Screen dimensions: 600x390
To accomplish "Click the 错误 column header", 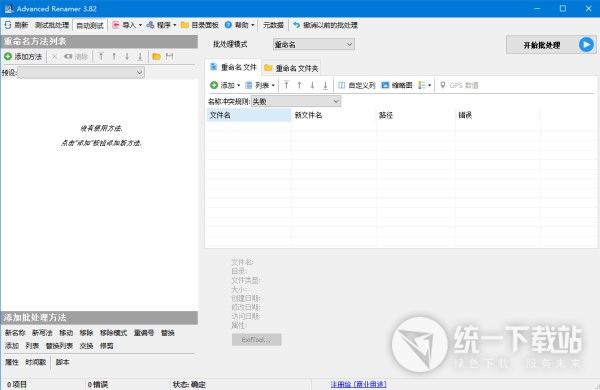I will coord(497,115).
